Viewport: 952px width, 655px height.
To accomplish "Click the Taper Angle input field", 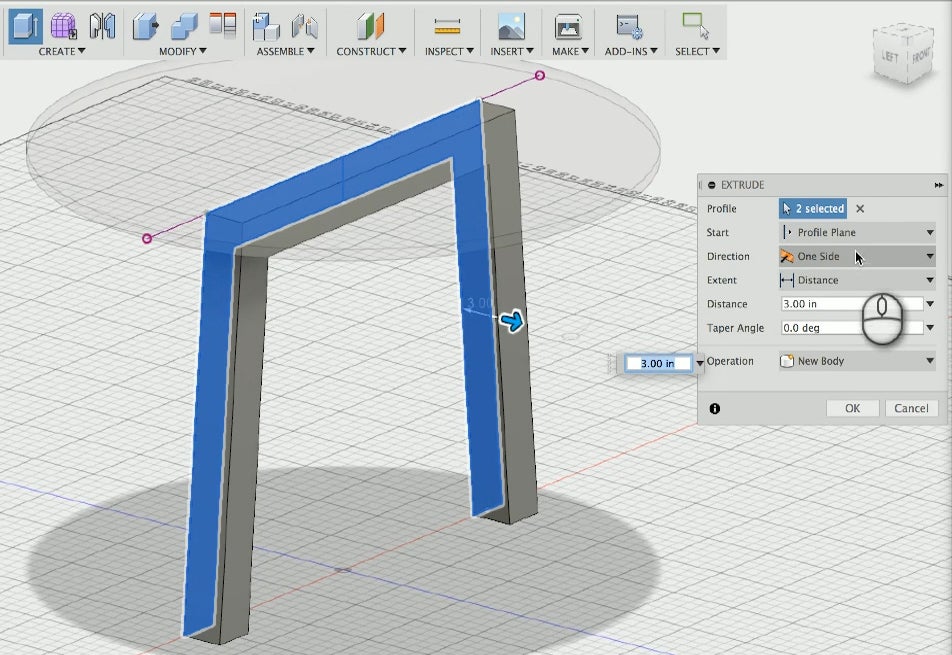I will click(x=852, y=328).
